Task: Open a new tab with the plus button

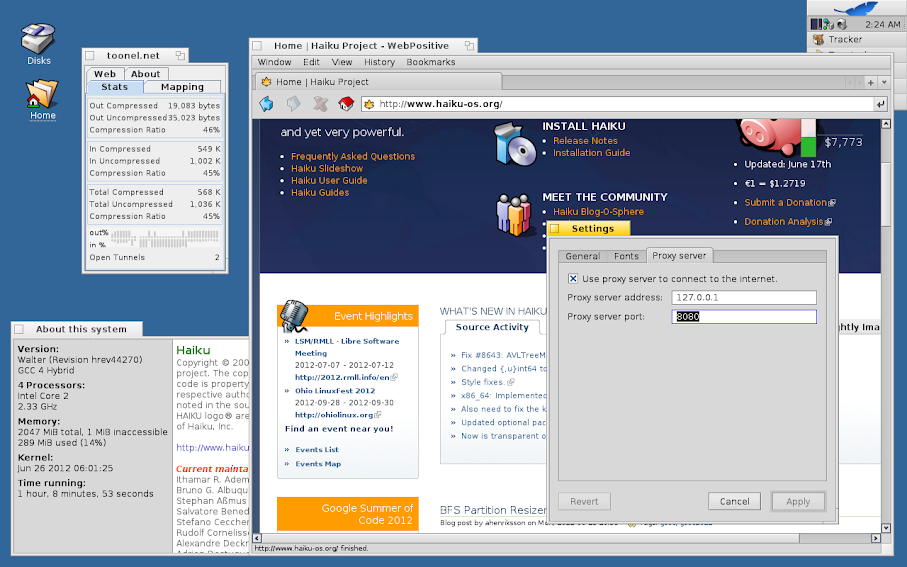Action: point(870,83)
